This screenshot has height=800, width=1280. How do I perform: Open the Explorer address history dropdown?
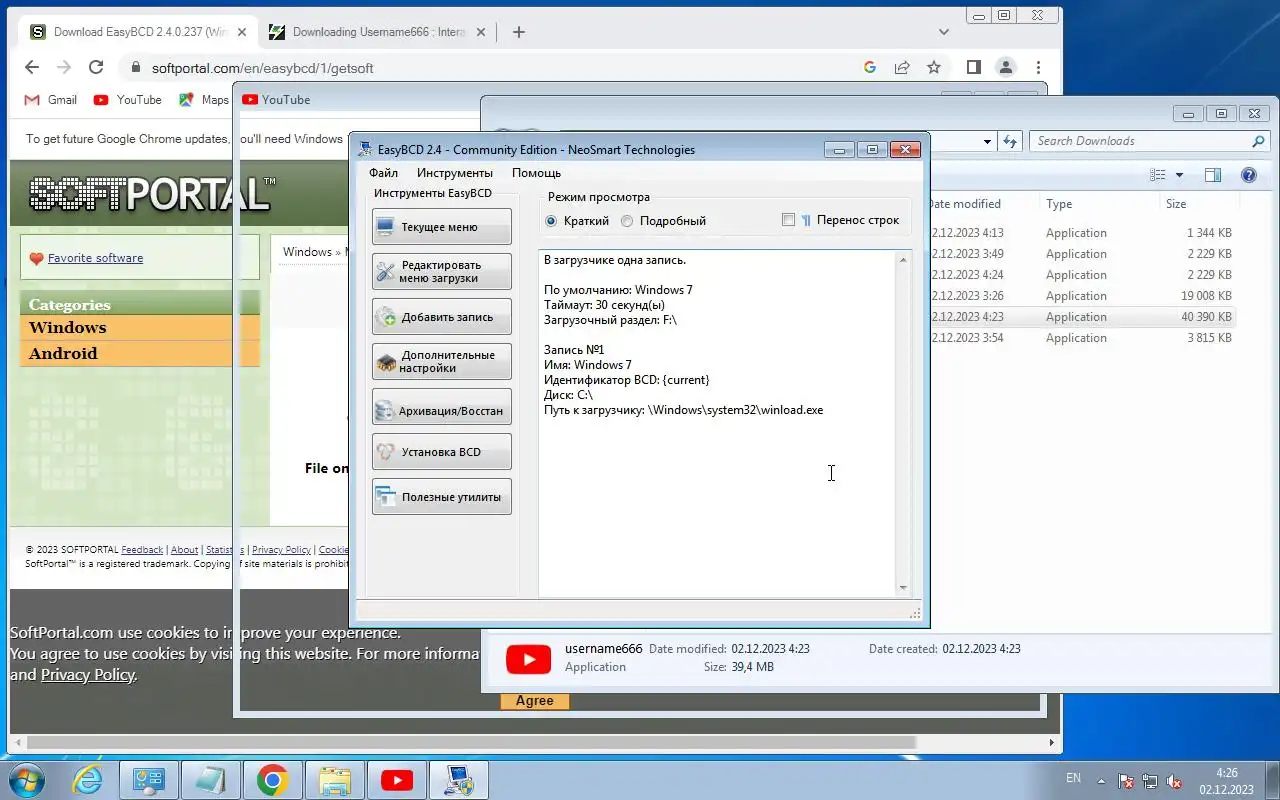(987, 141)
